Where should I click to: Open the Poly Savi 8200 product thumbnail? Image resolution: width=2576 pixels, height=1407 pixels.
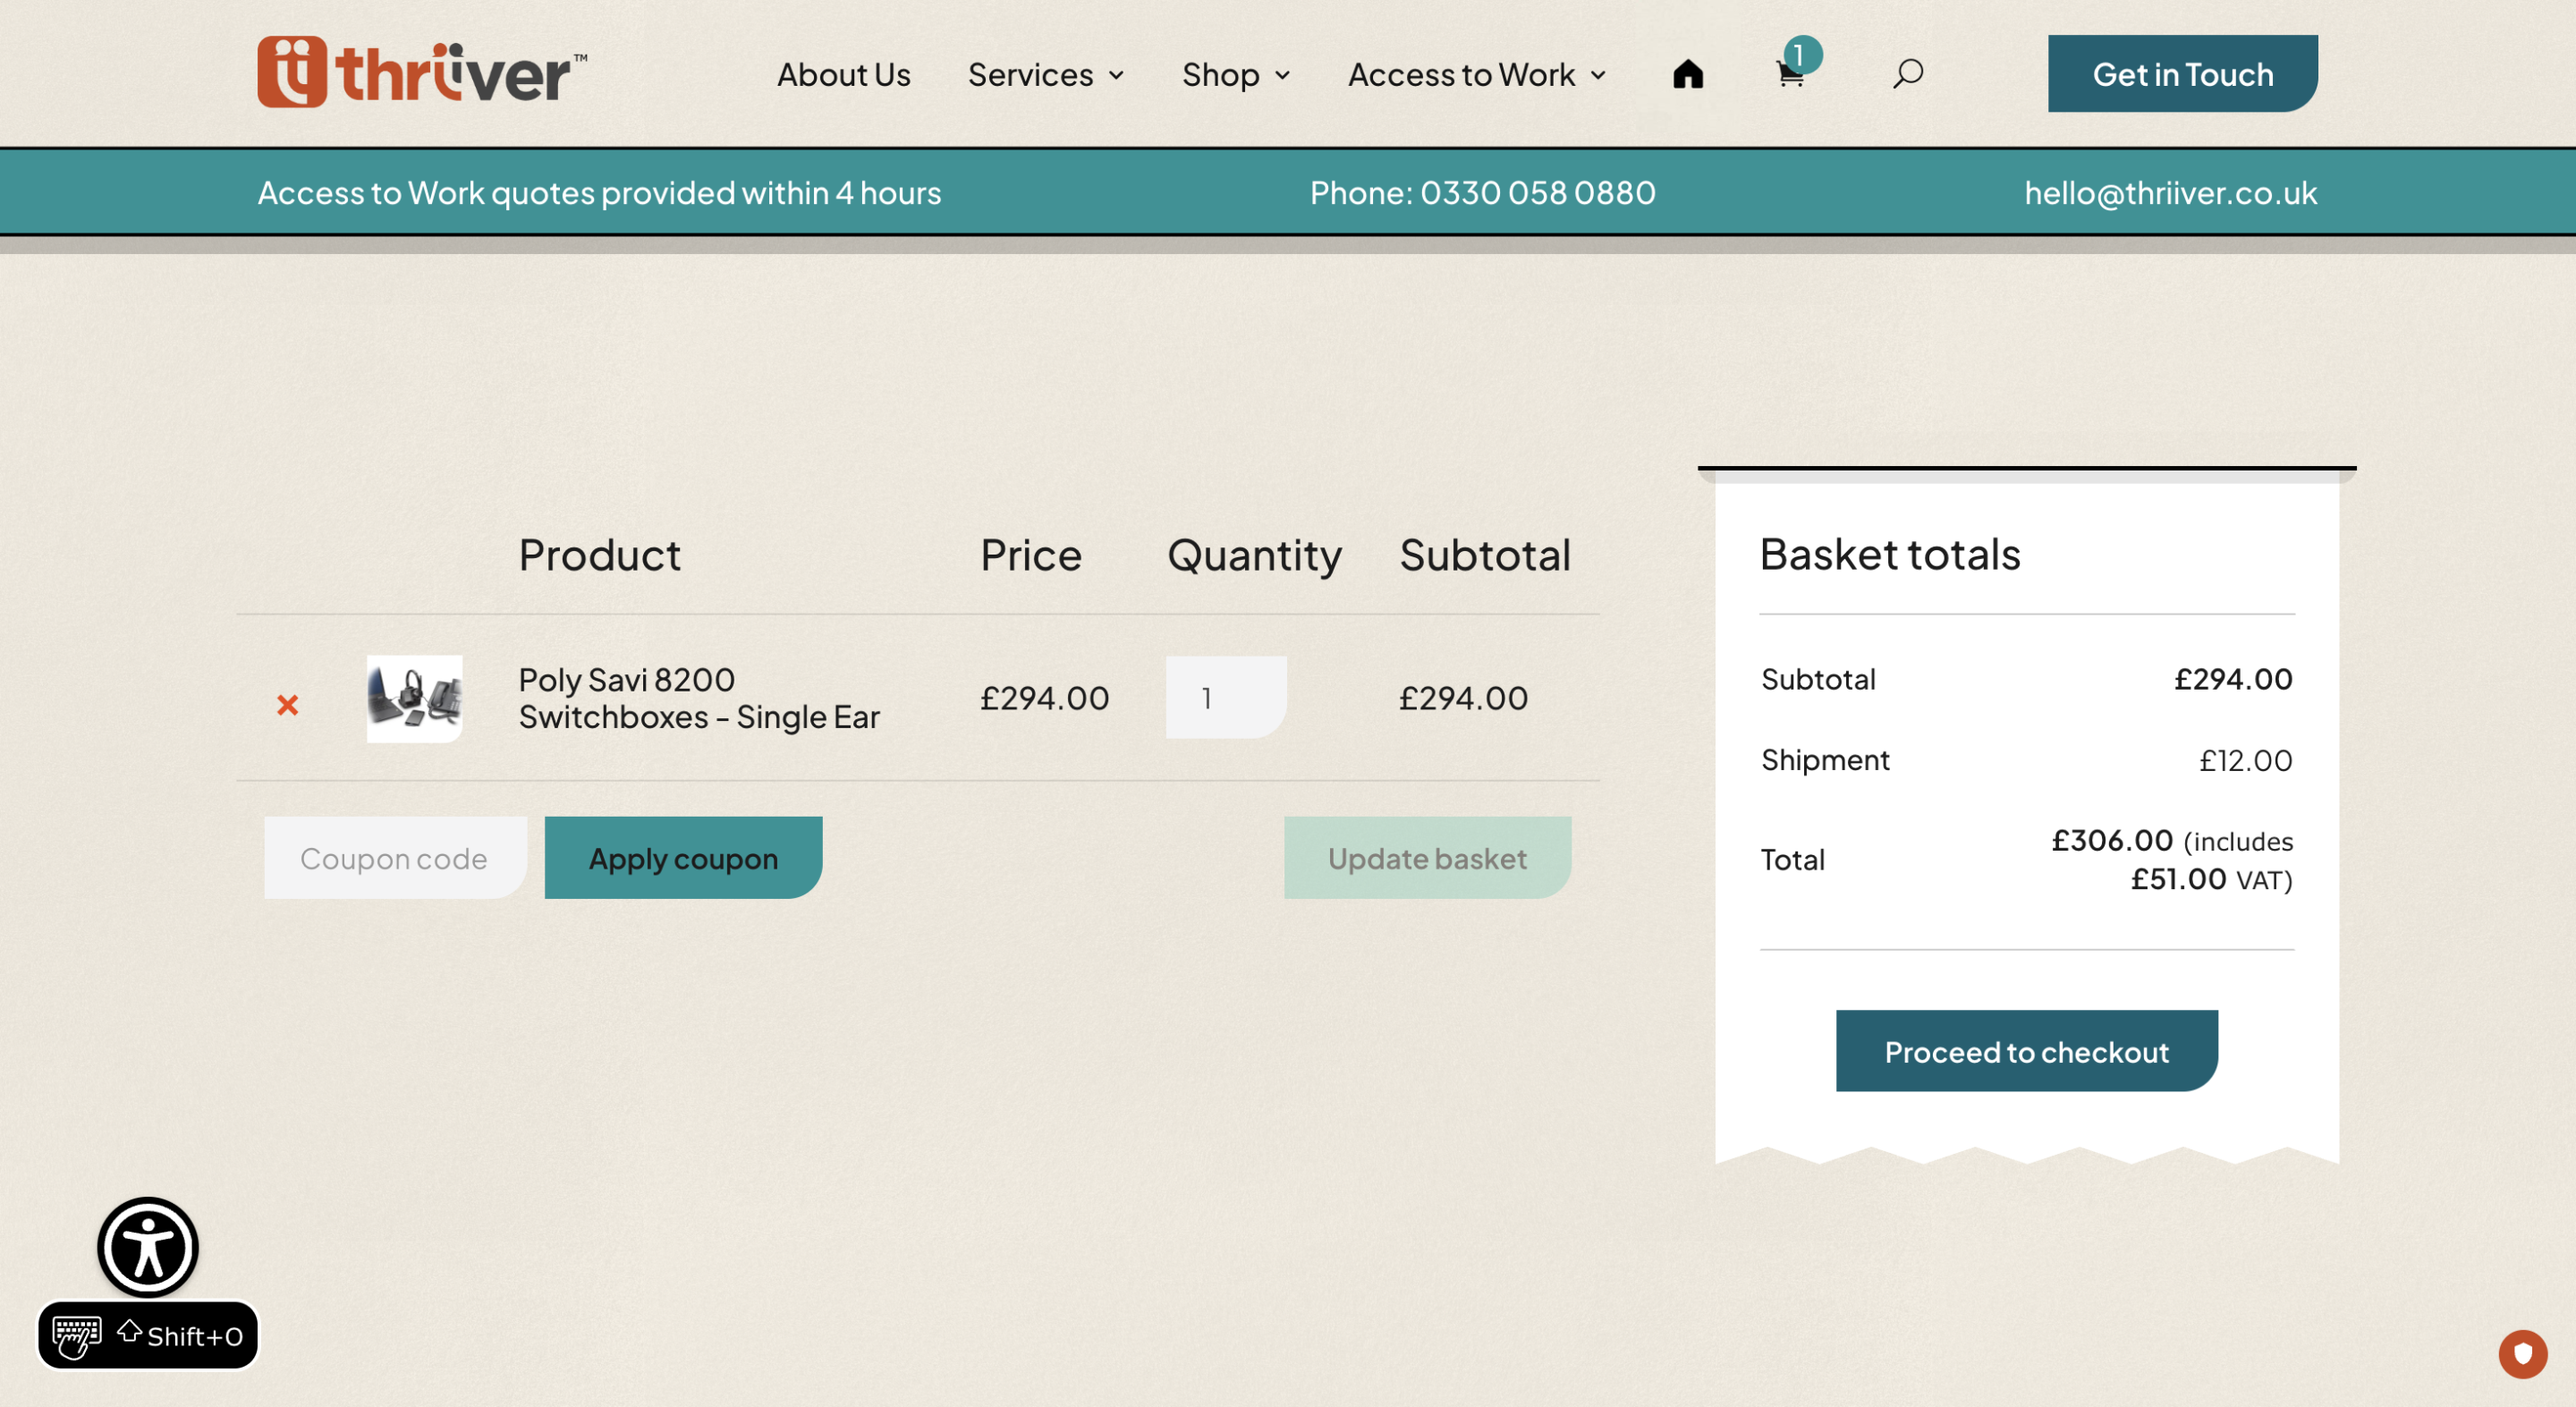[x=414, y=698]
